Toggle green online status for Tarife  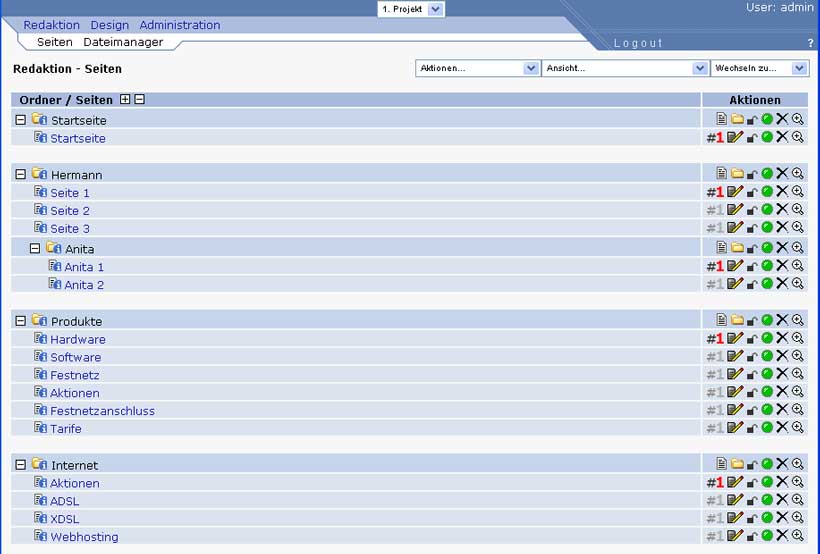(767, 427)
